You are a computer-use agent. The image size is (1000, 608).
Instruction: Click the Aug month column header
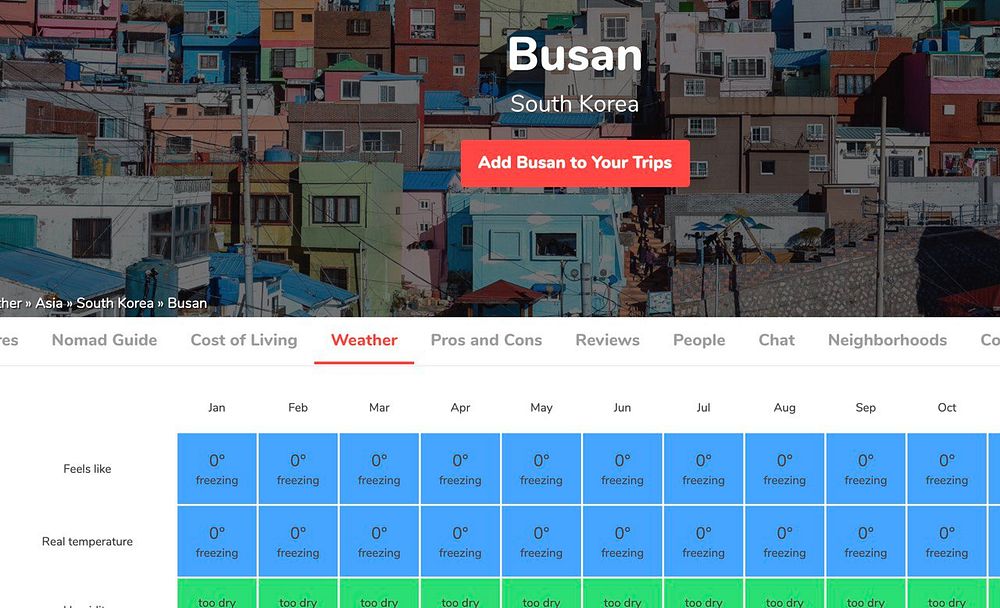(784, 408)
